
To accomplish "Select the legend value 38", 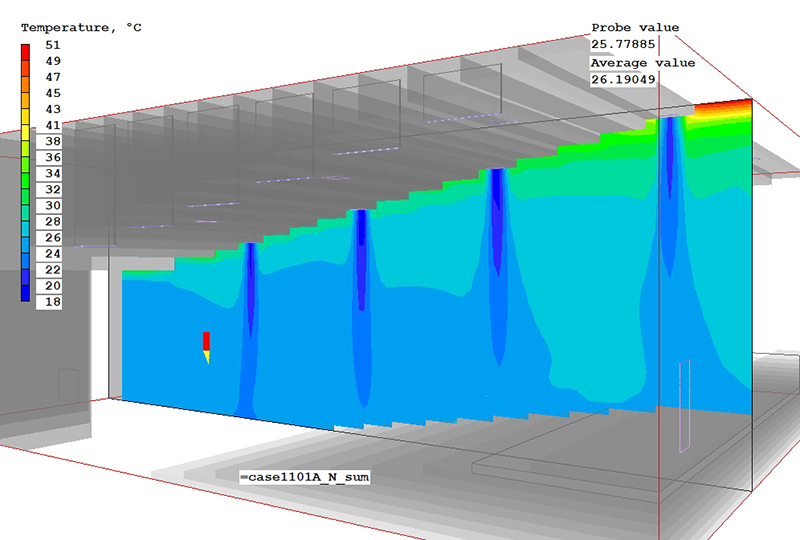I will click(x=53, y=141).
